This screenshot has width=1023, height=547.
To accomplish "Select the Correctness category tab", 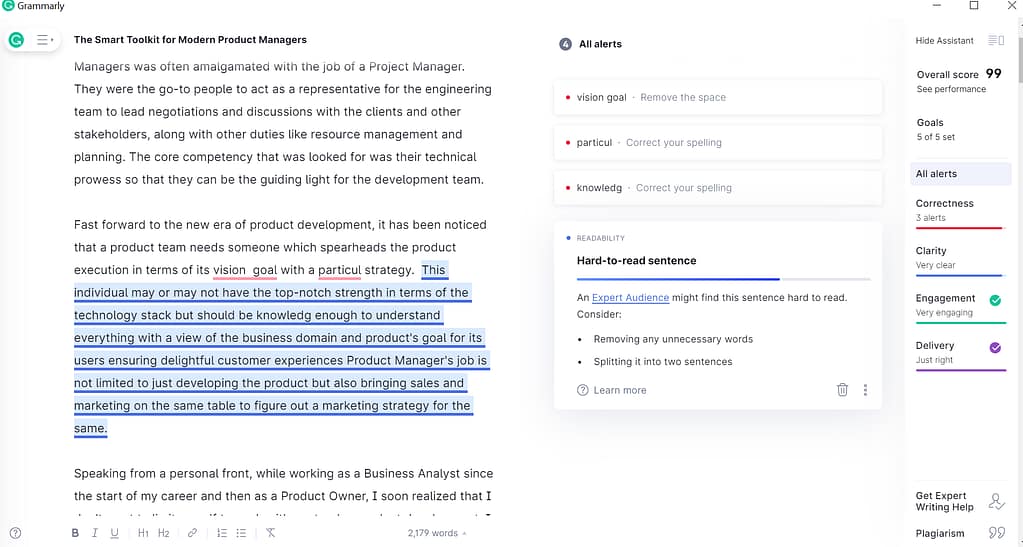I will tap(959, 209).
